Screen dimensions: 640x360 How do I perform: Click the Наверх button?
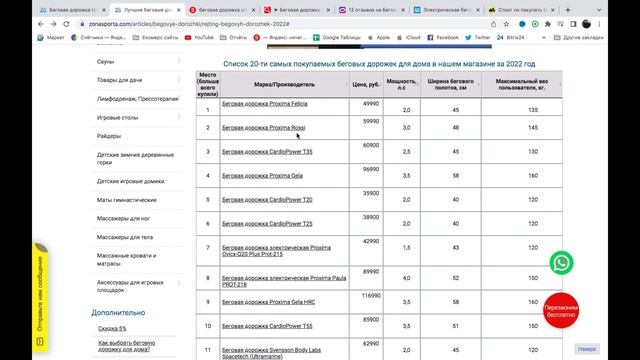[x=587, y=349]
